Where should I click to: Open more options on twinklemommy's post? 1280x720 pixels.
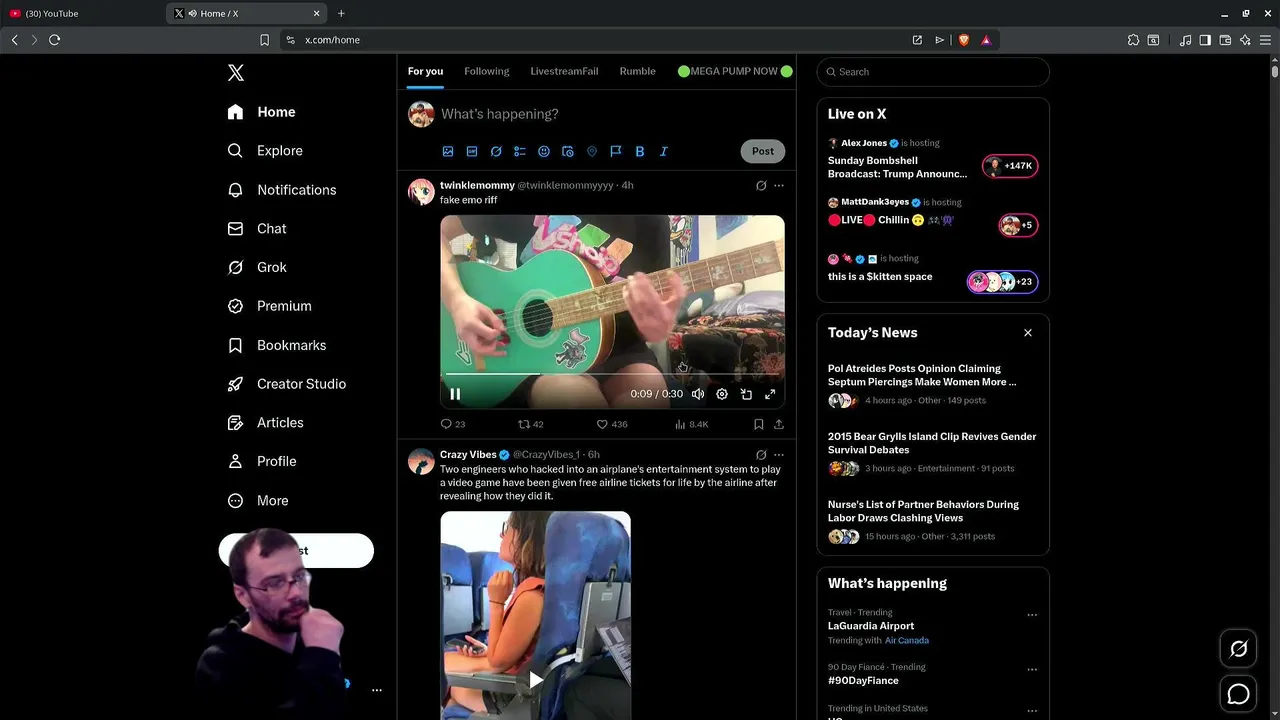(x=779, y=186)
